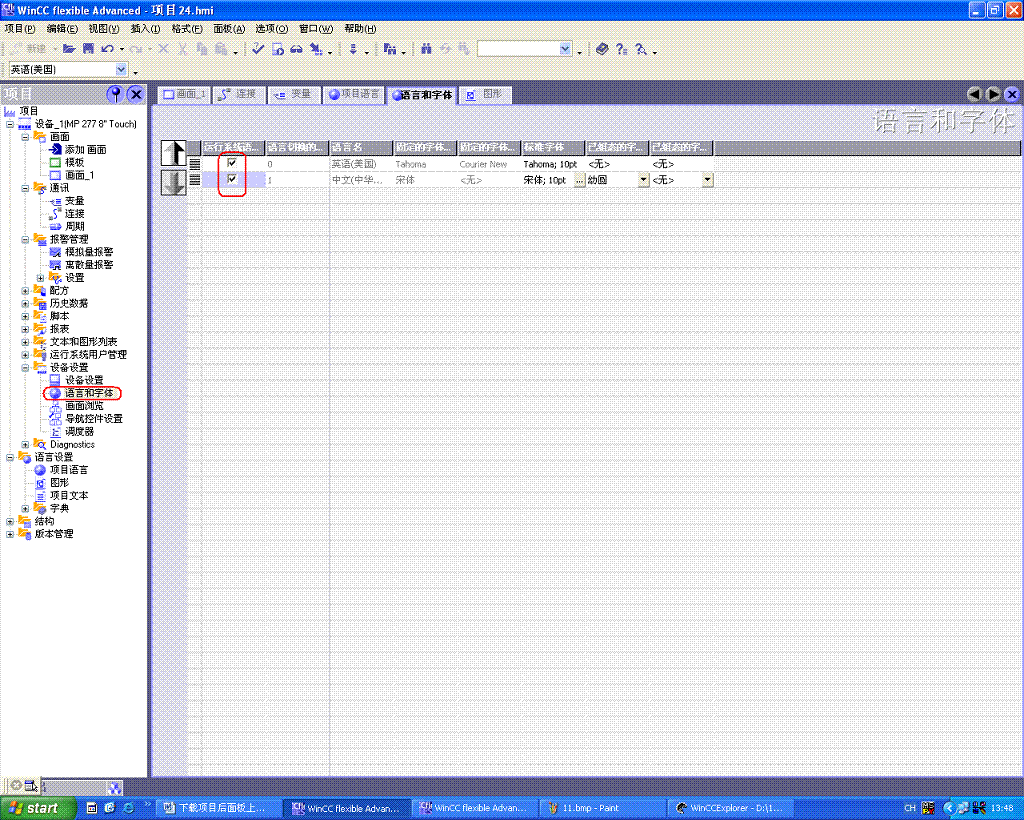Image resolution: width=1024 pixels, height=820 pixels.
Task: Expand the 结构 folder
Action: pyautogui.click(x=10, y=521)
